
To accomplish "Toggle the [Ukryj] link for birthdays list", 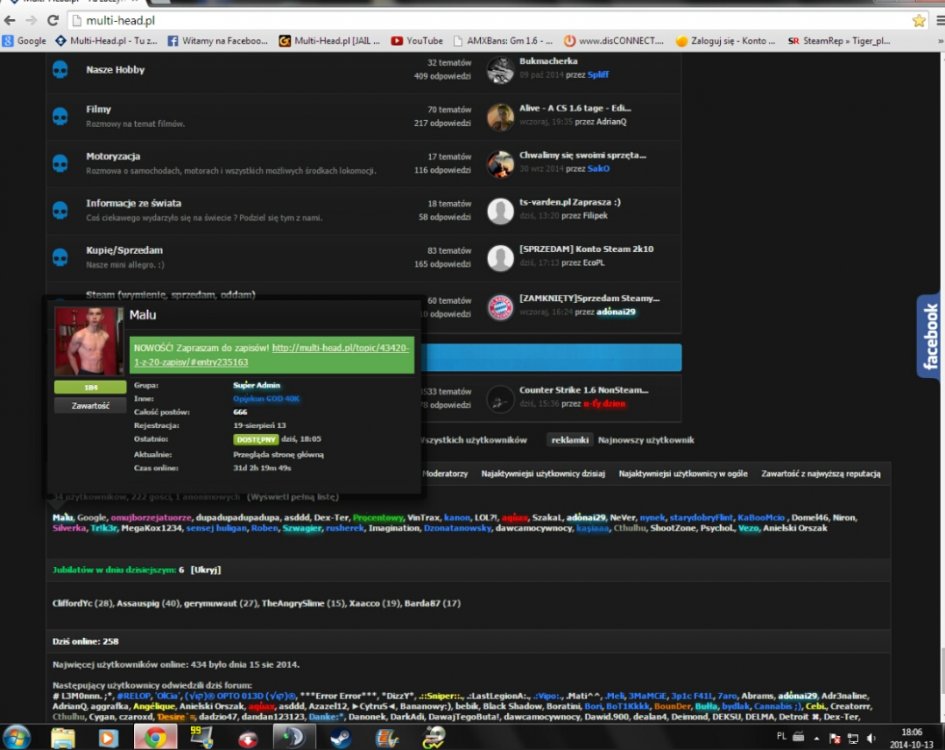I will coord(207,569).
